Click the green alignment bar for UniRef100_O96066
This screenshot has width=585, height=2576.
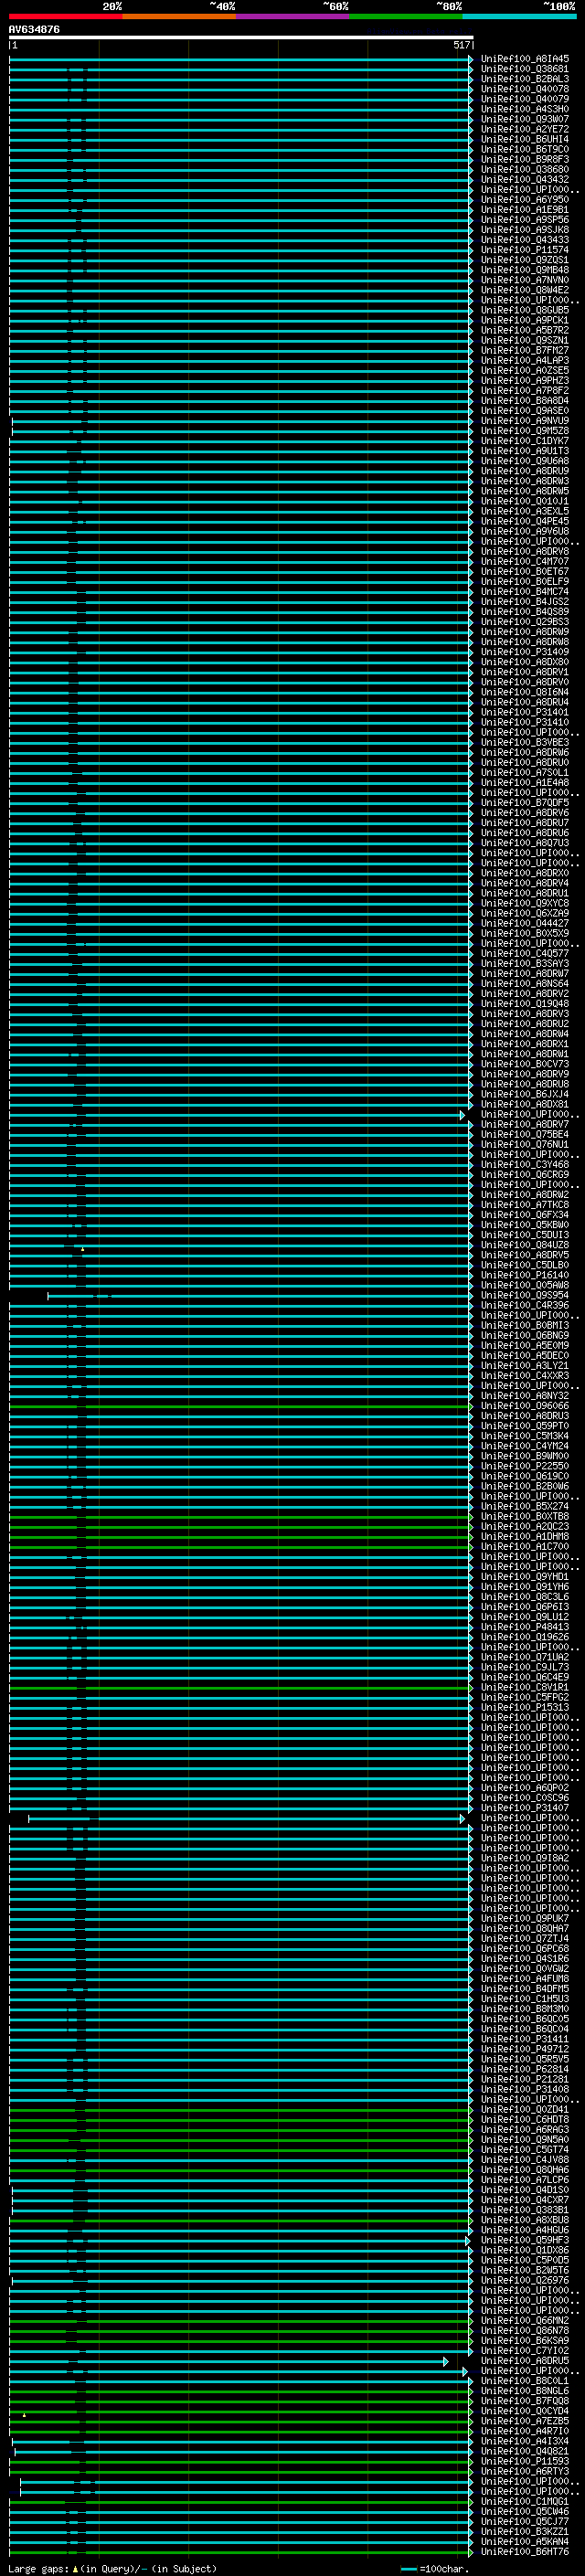(x=241, y=1406)
